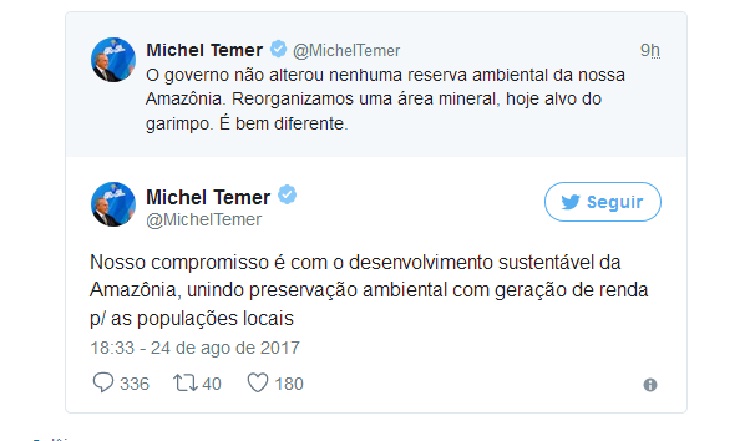The width and height of the screenshot is (750, 441).
Task: Click the 40 retweets count
Action: 211,384
